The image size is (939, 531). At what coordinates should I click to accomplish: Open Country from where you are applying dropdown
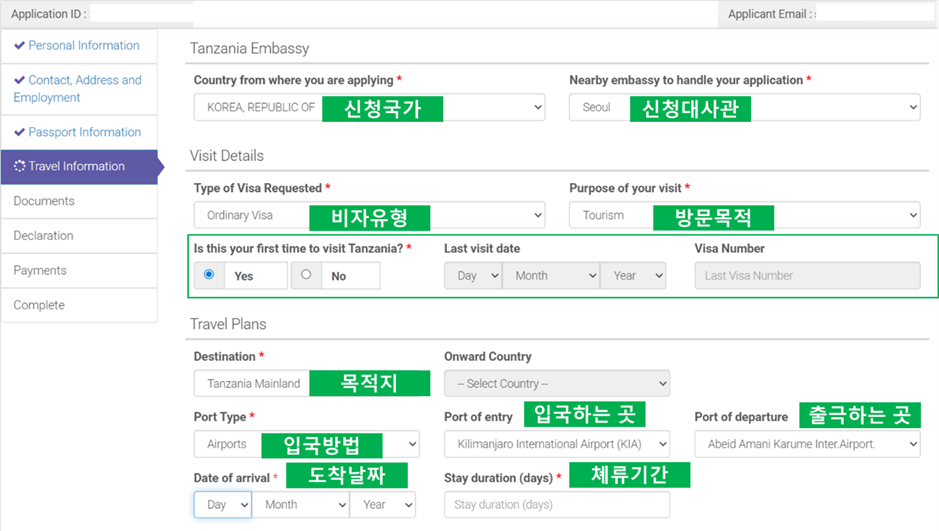tap(369, 107)
